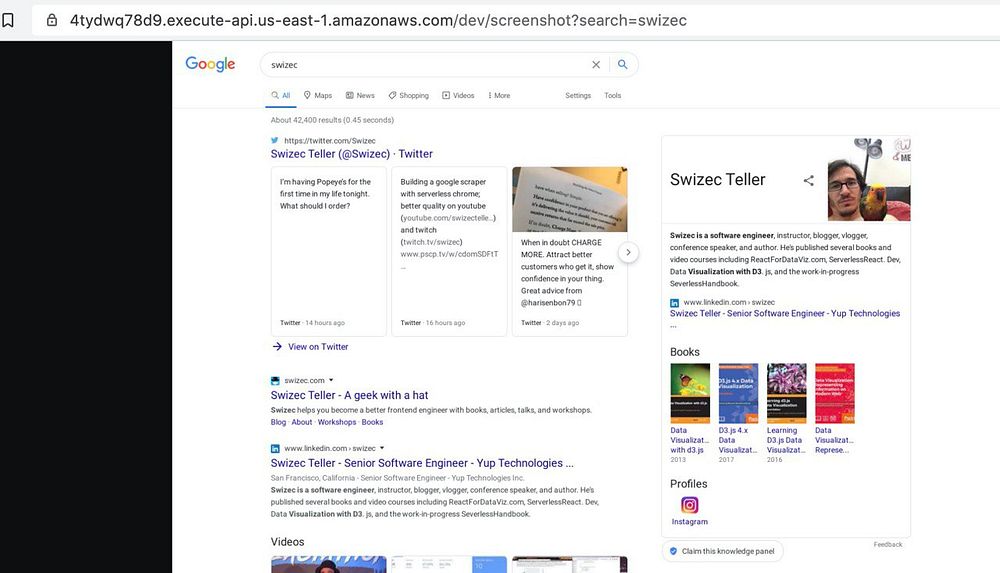Switch to the Videos tab

[x=459, y=96]
